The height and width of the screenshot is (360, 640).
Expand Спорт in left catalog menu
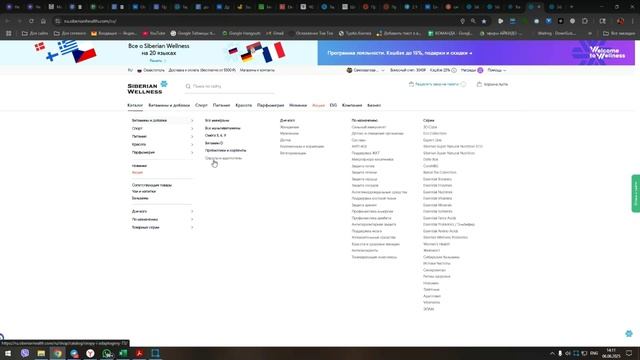pos(162,129)
